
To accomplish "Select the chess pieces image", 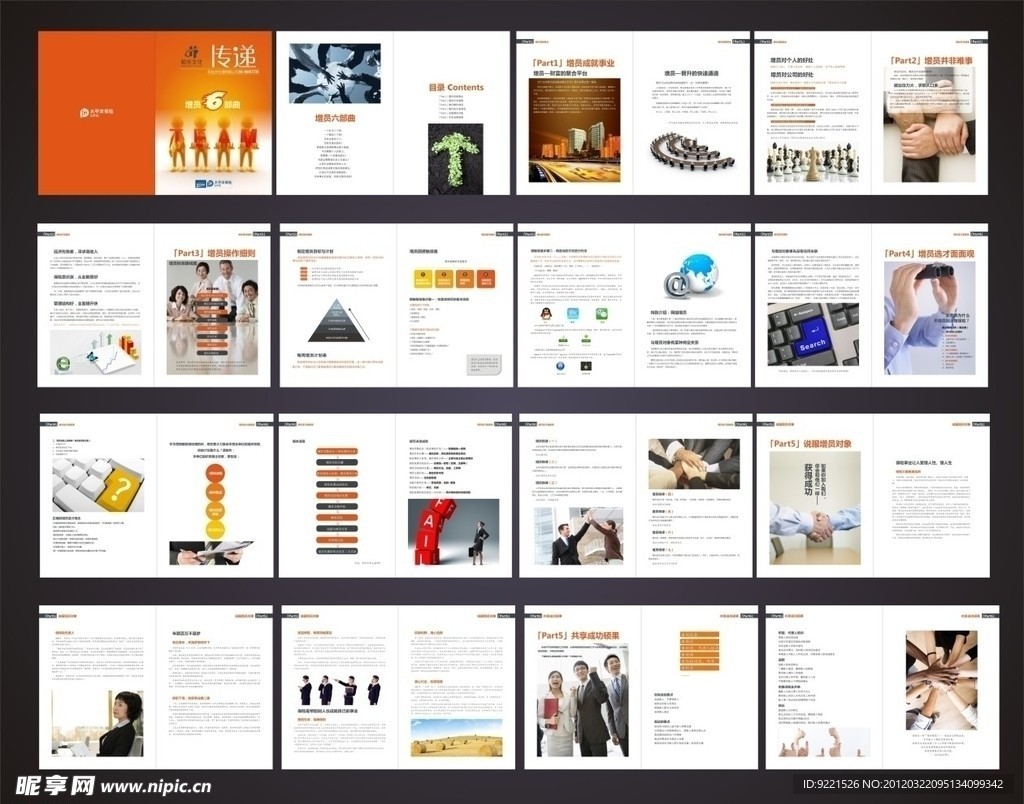I will tap(812, 160).
